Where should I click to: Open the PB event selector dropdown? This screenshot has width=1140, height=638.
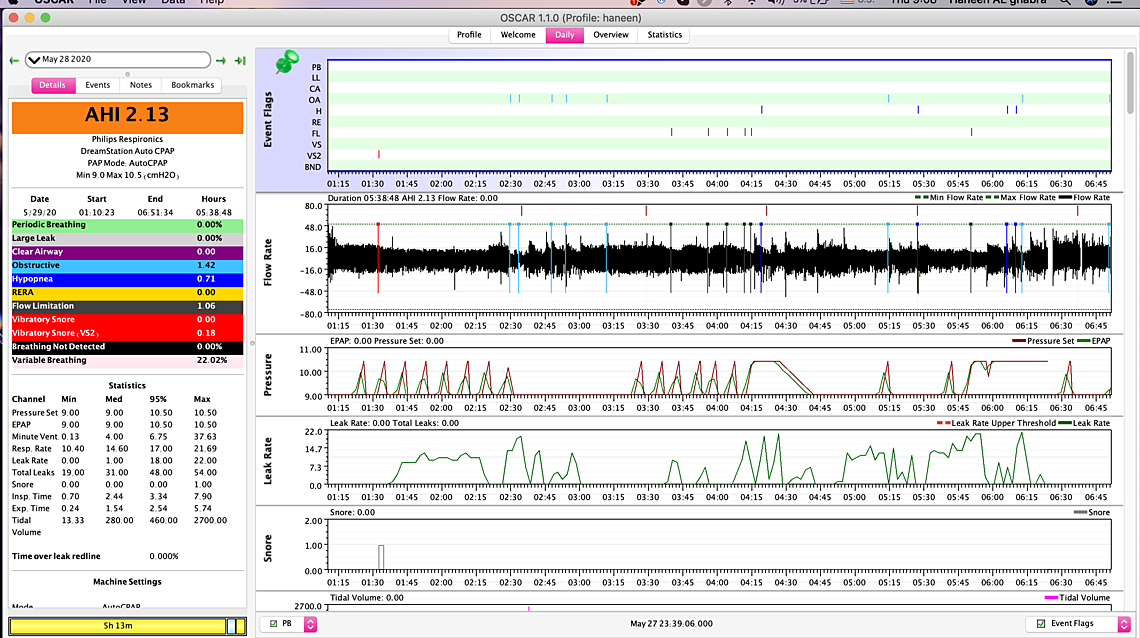[x=310, y=624]
